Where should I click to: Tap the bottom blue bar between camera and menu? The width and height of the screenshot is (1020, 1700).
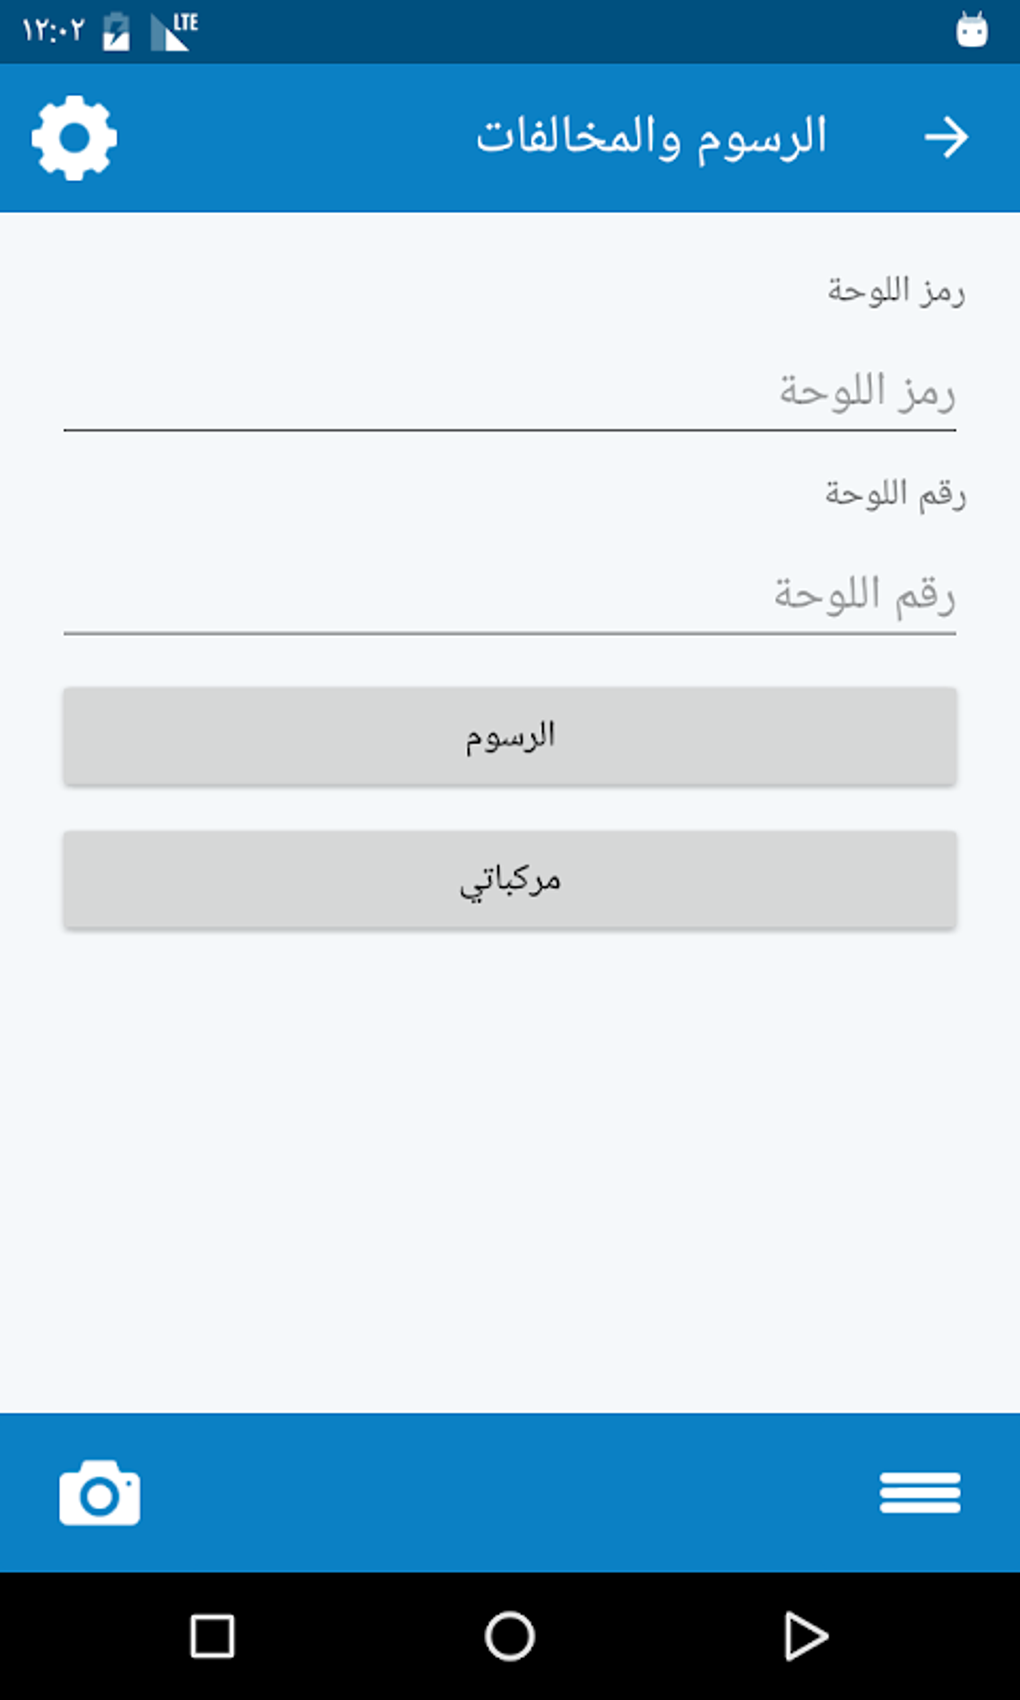(x=510, y=1493)
